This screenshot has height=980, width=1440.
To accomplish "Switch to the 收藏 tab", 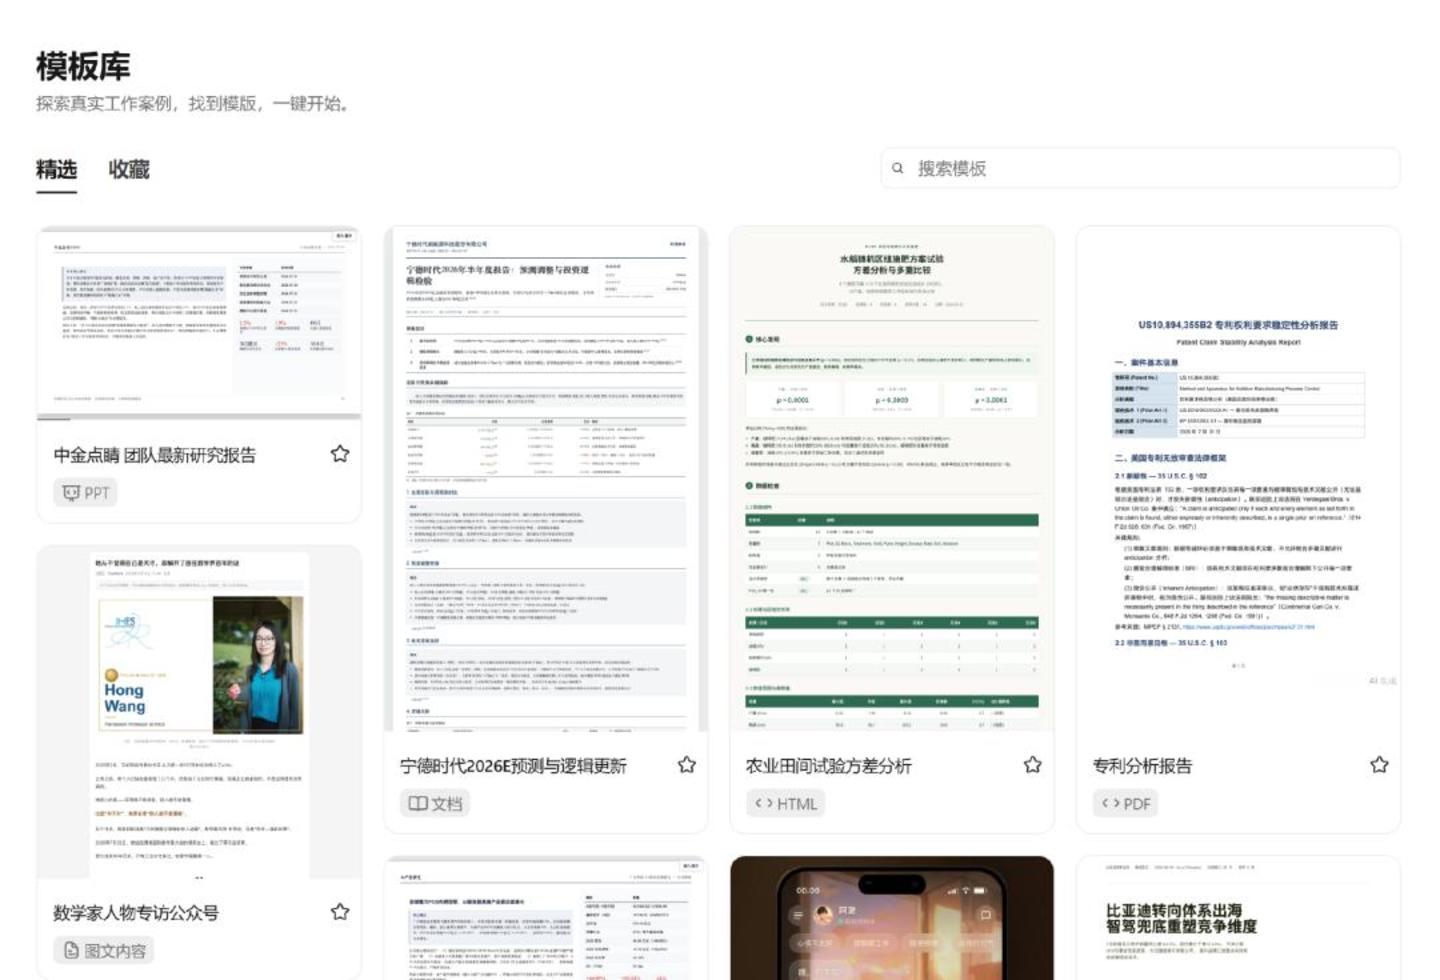I will [129, 169].
